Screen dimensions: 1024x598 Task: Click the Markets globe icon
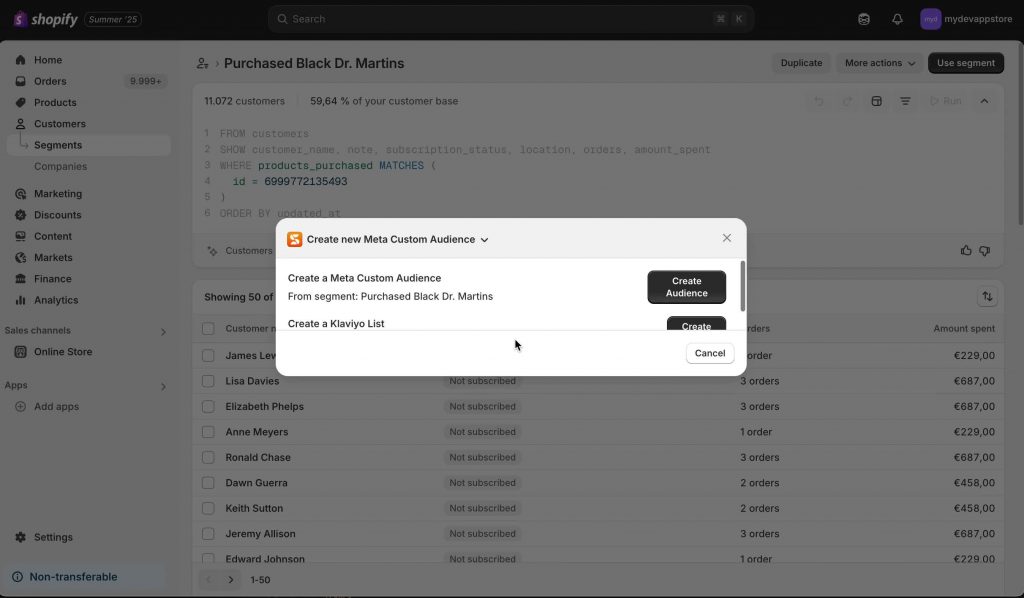tap(20, 258)
